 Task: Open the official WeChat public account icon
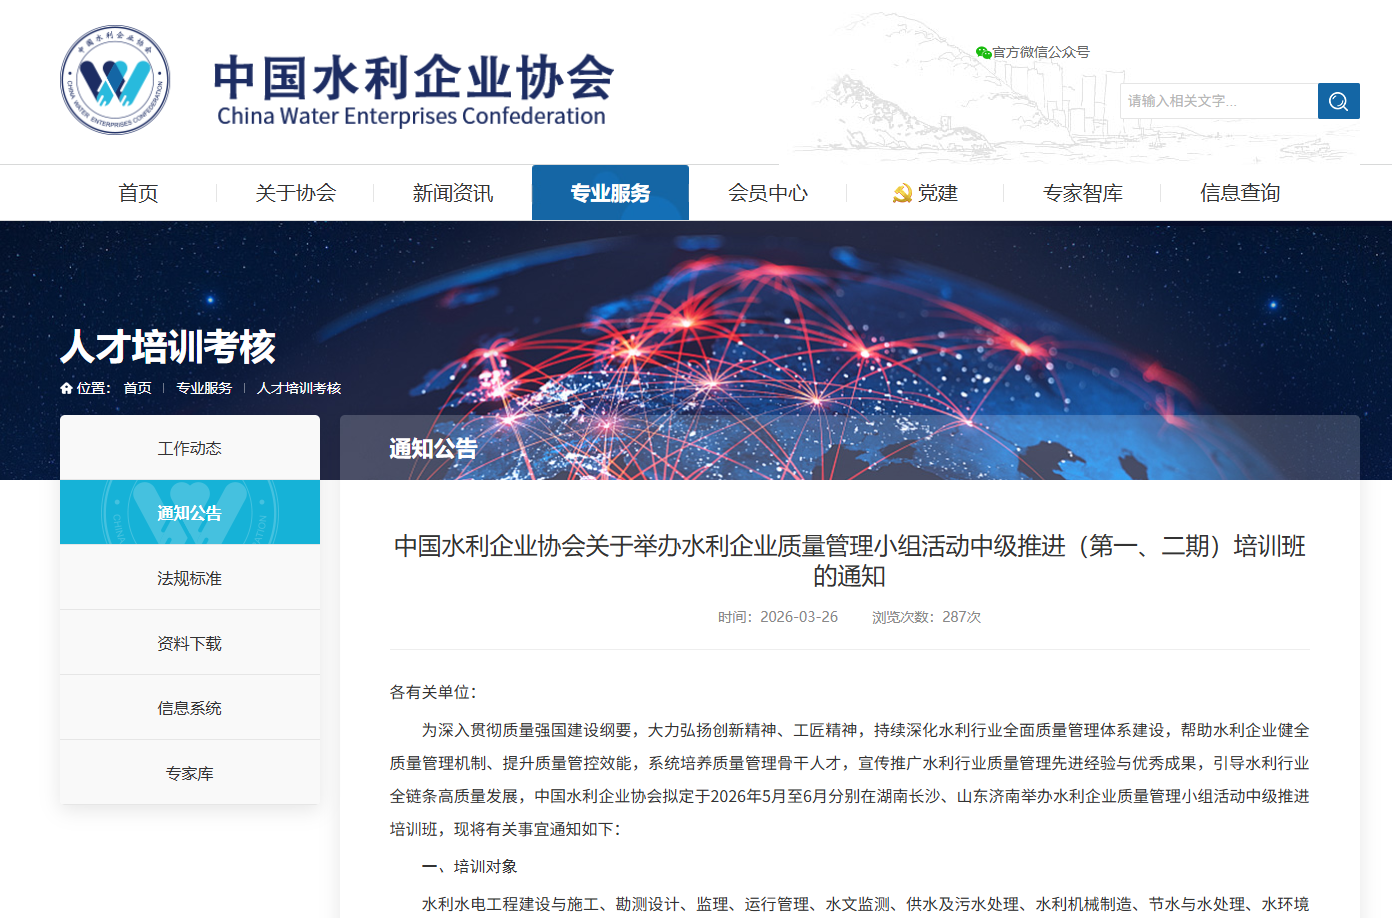tap(984, 51)
